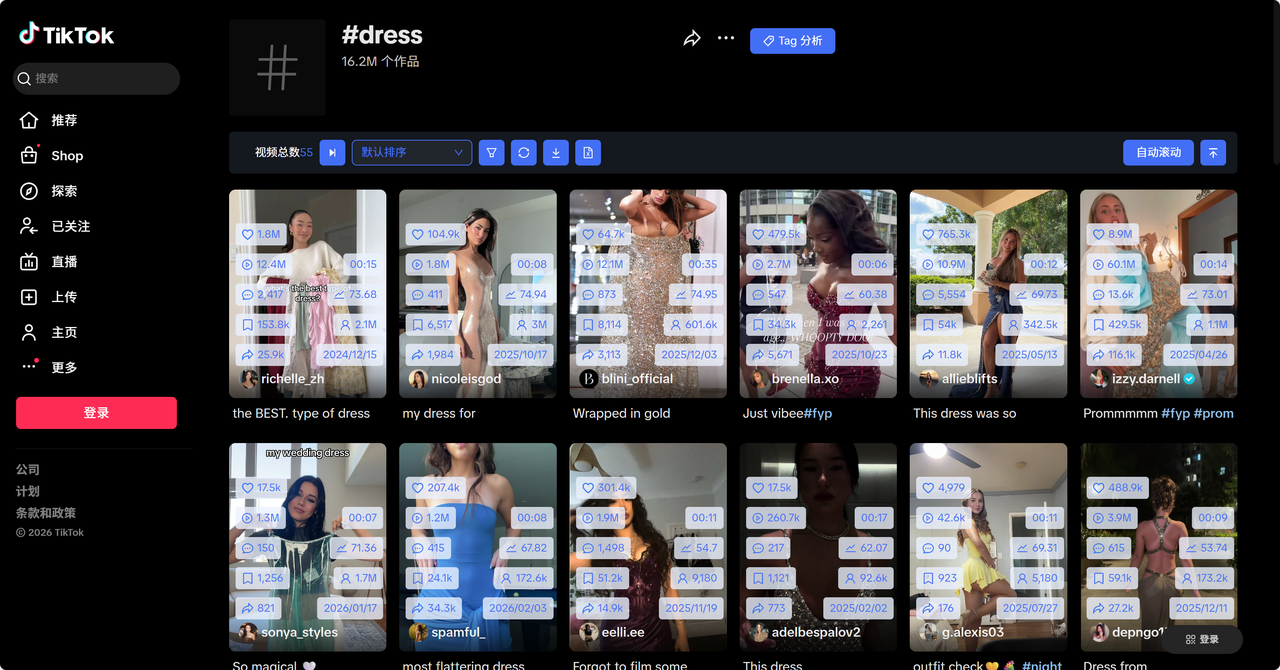
Task: Open the three-dots more options menu
Action: [726, 39]
